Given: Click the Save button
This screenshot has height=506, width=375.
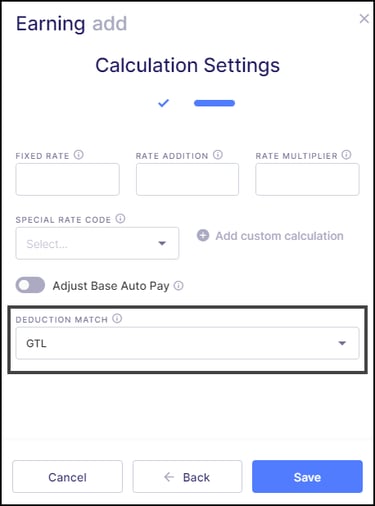Looking at the screenshot, I should pyautogui.click(x=307, y=477).
